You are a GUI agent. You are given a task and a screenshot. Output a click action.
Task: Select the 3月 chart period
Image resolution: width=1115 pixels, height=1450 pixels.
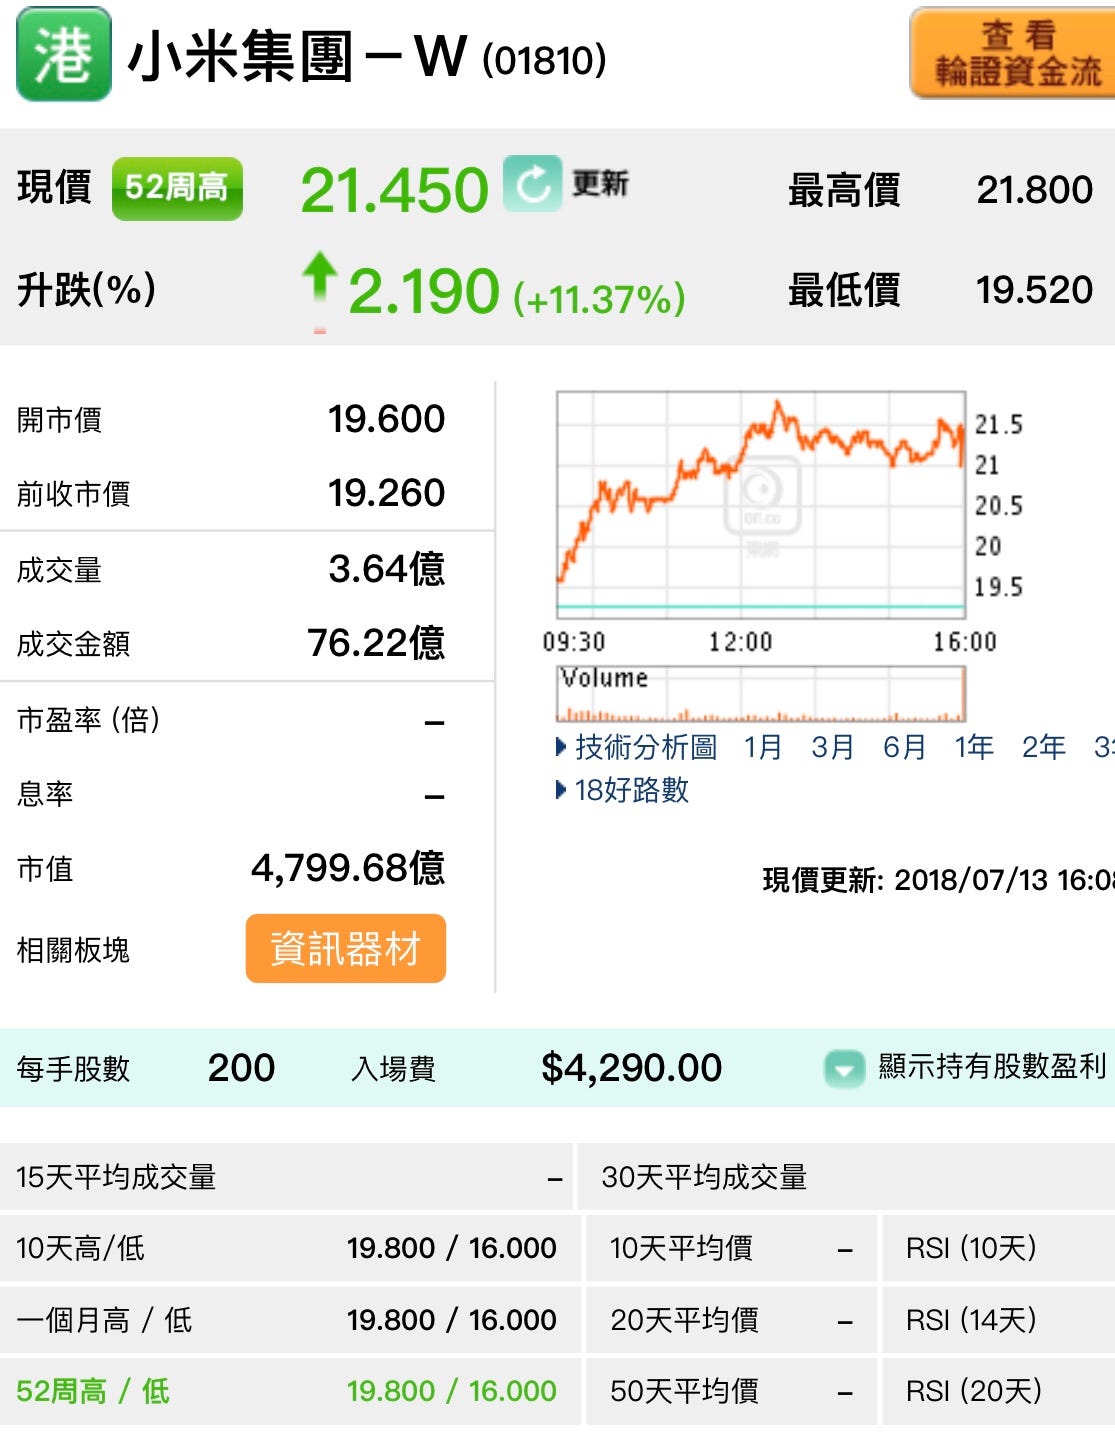[833, 747]
